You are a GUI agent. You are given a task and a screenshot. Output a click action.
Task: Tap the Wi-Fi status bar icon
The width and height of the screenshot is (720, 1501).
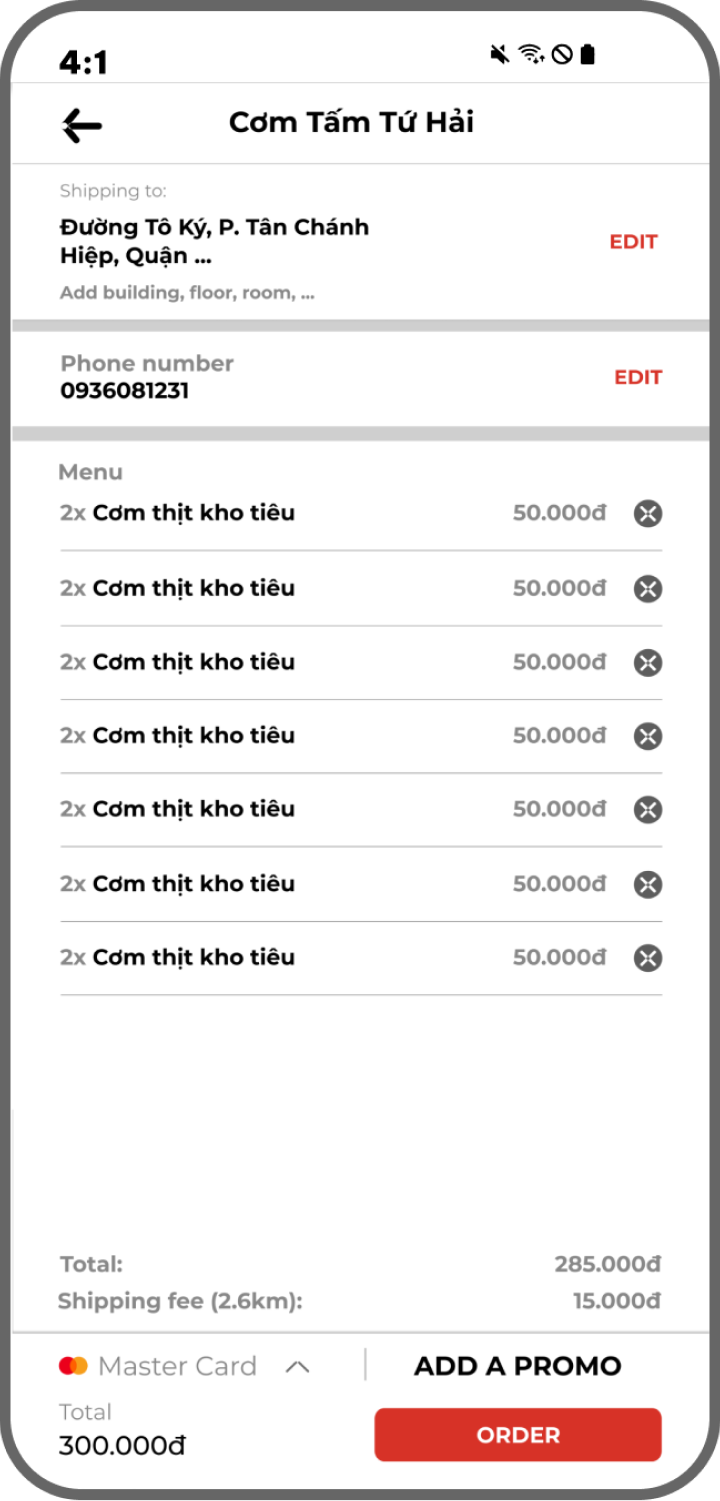coord(531,54)
